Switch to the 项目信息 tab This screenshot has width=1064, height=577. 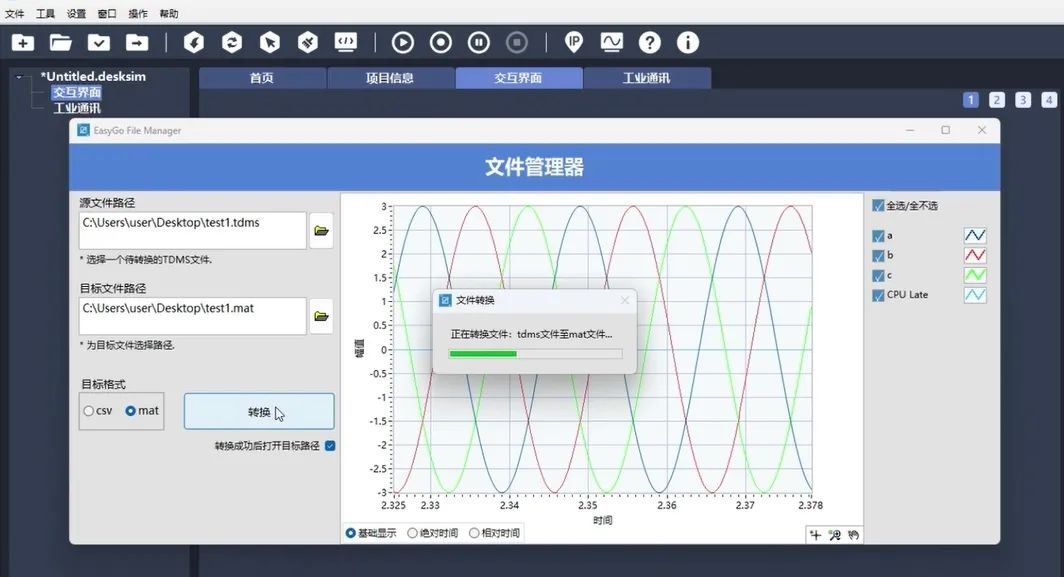pyautogui.click(x=390, y=78)
